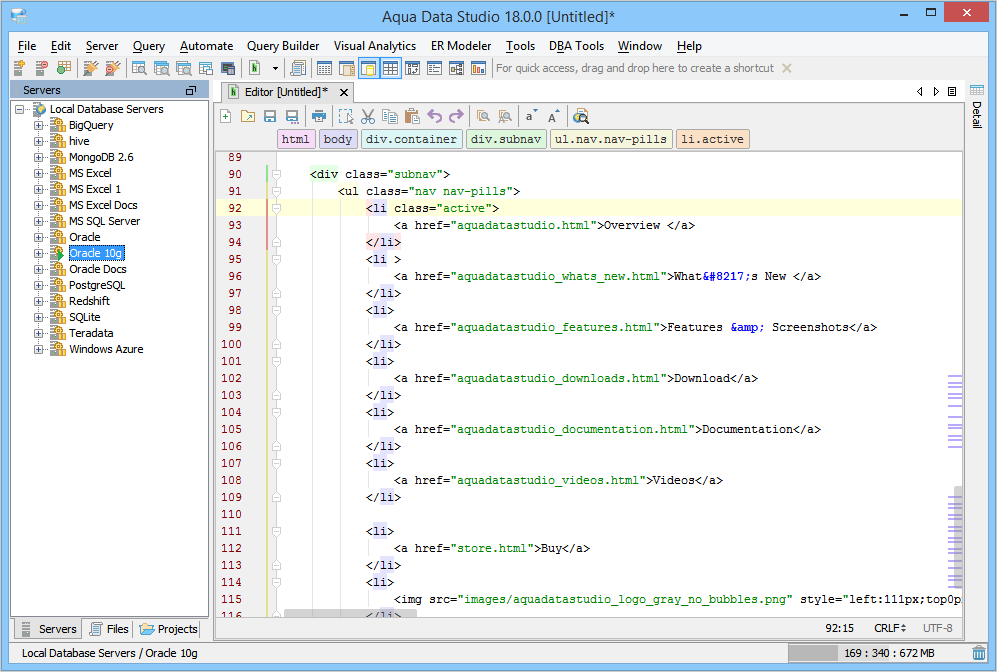Image resolution: width=997 pixels, height=672 pixels.
Task: Convert the selection to lowercase
Action: point(531,116)
